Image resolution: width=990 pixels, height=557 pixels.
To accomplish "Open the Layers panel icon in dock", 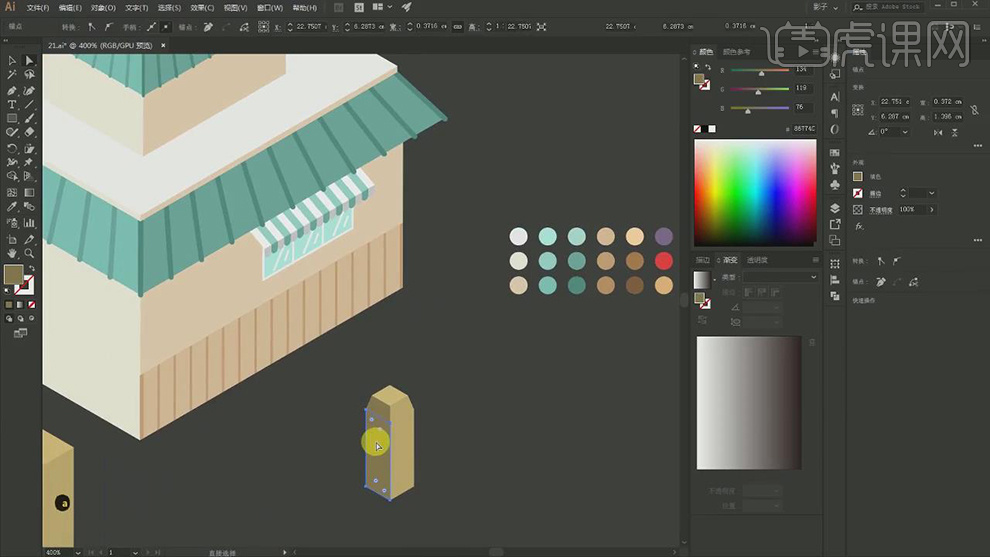I will tap(835, 208).
